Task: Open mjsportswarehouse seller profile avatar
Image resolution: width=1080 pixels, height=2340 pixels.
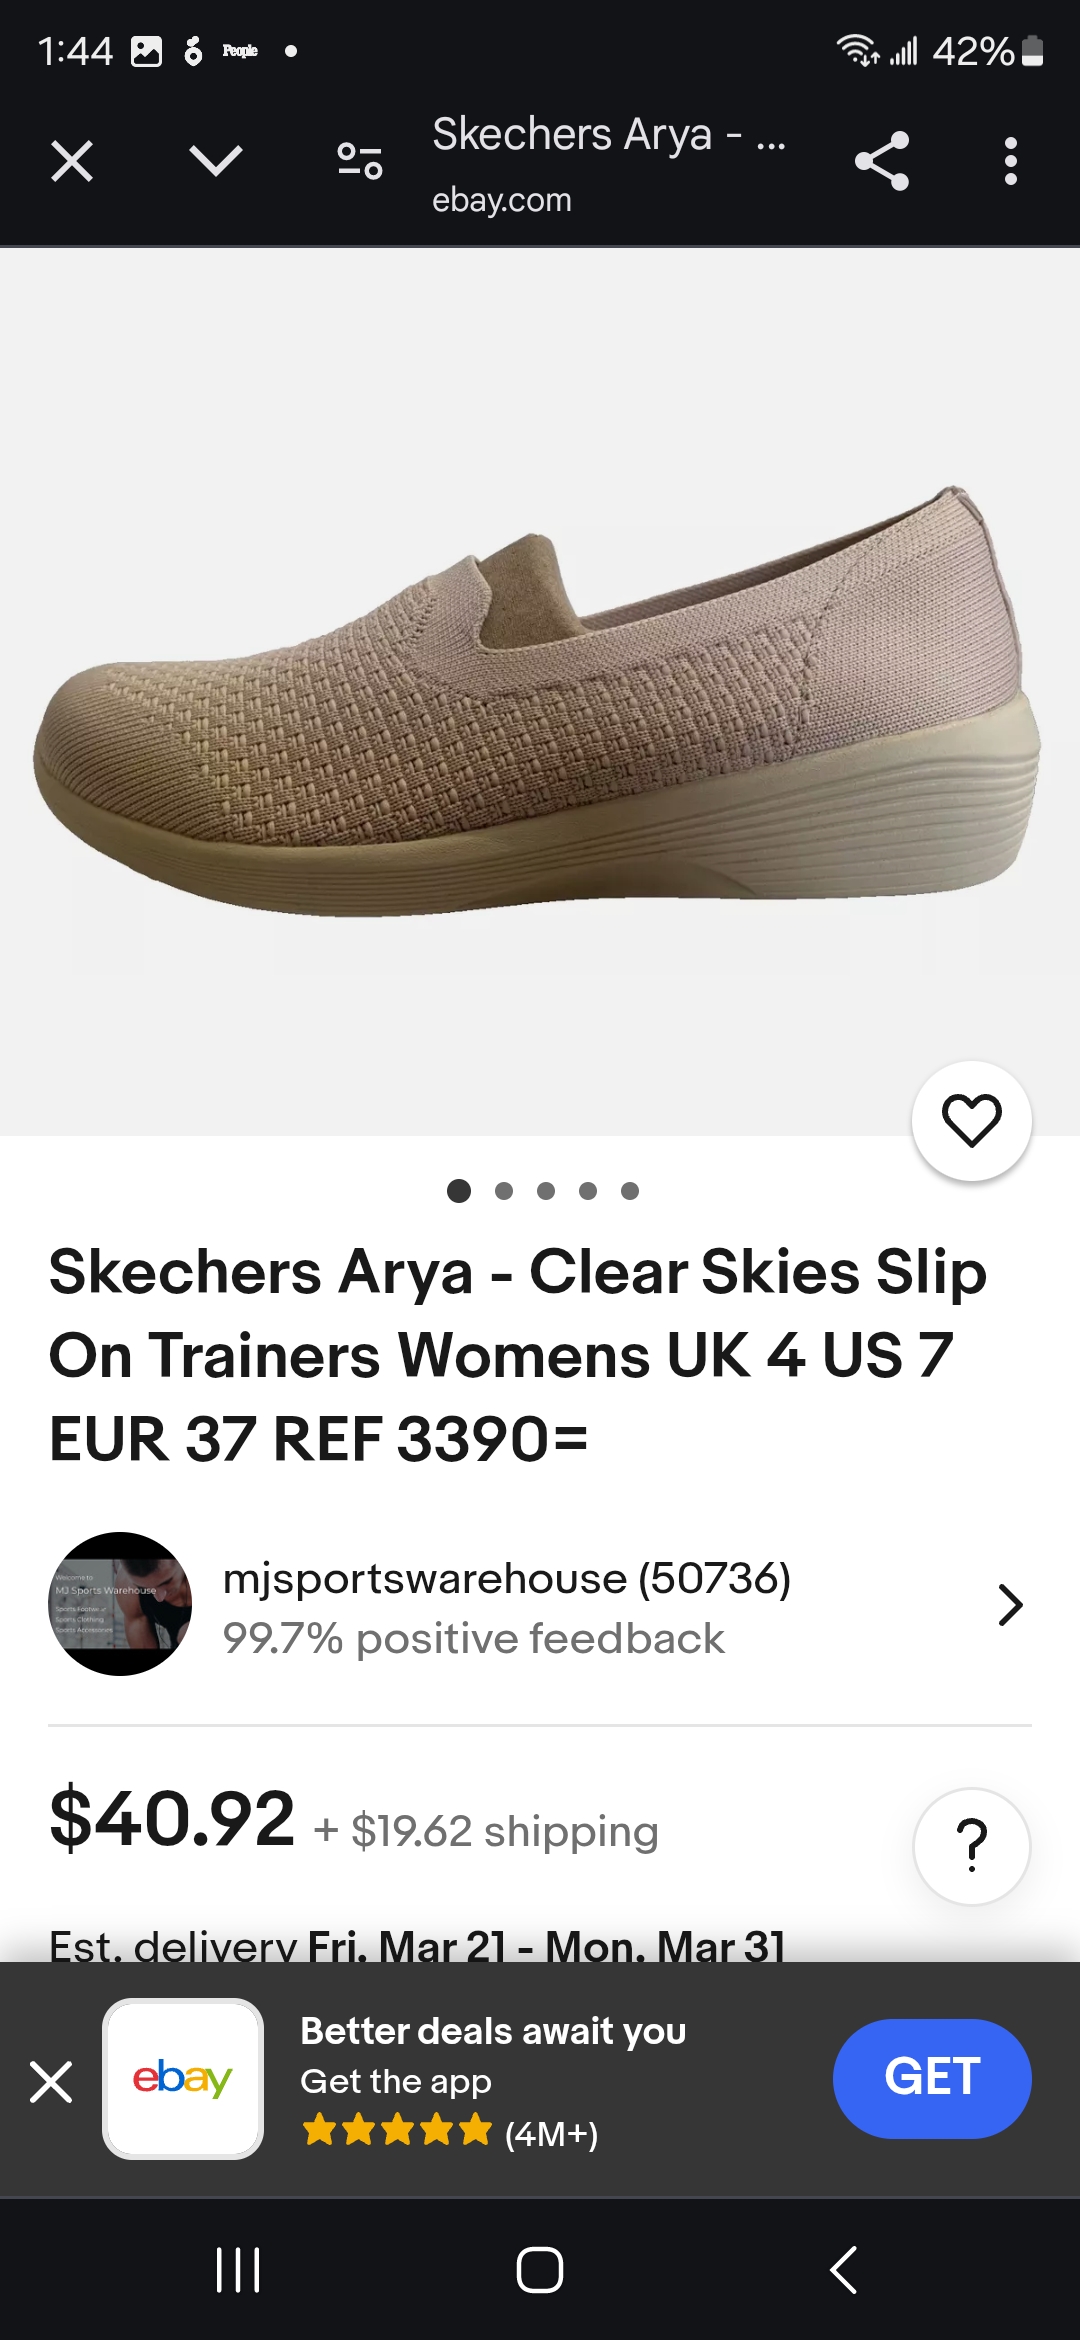Action: 120,1604
